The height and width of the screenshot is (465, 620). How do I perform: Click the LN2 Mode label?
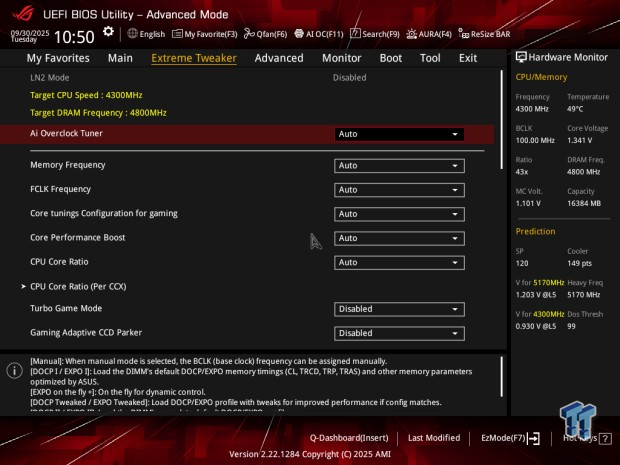49,78
